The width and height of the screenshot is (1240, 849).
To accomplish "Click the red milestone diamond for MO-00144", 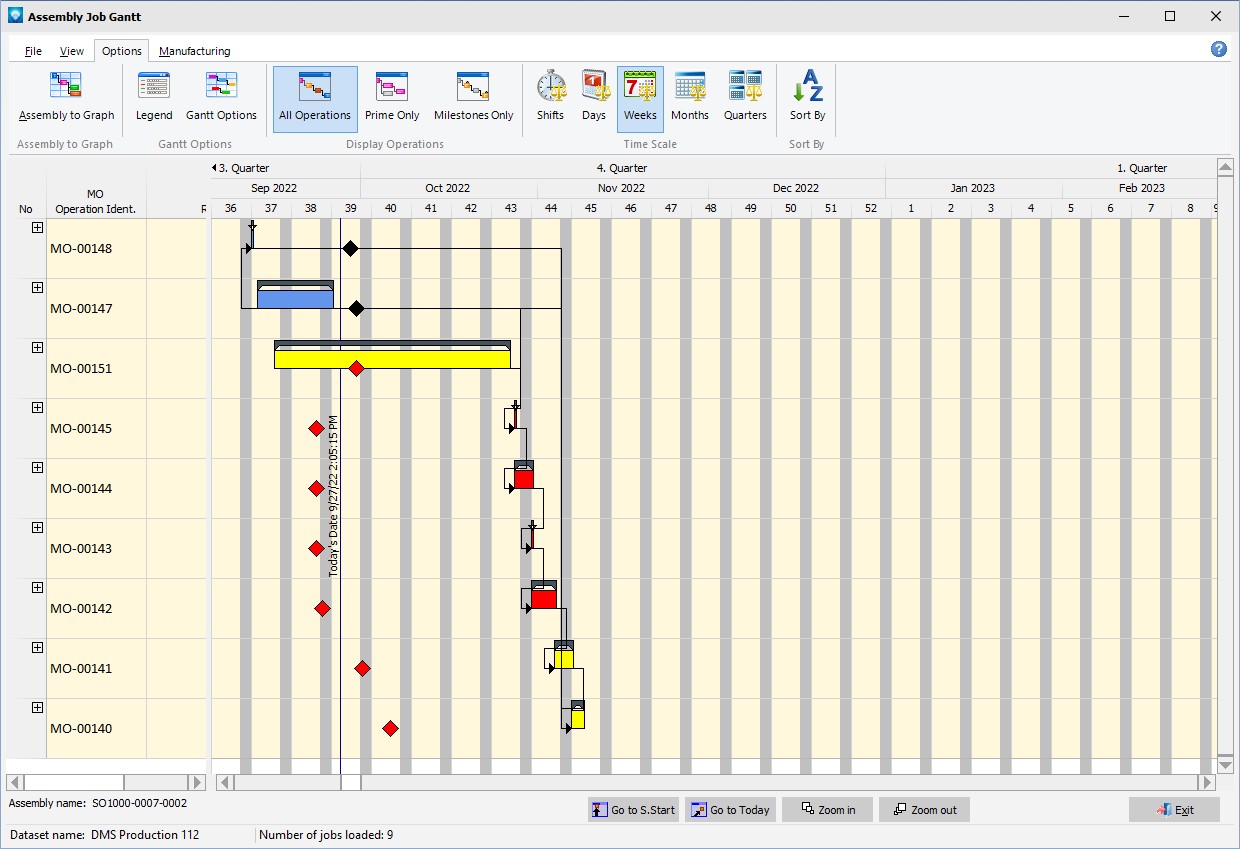I will click(316, 488).
